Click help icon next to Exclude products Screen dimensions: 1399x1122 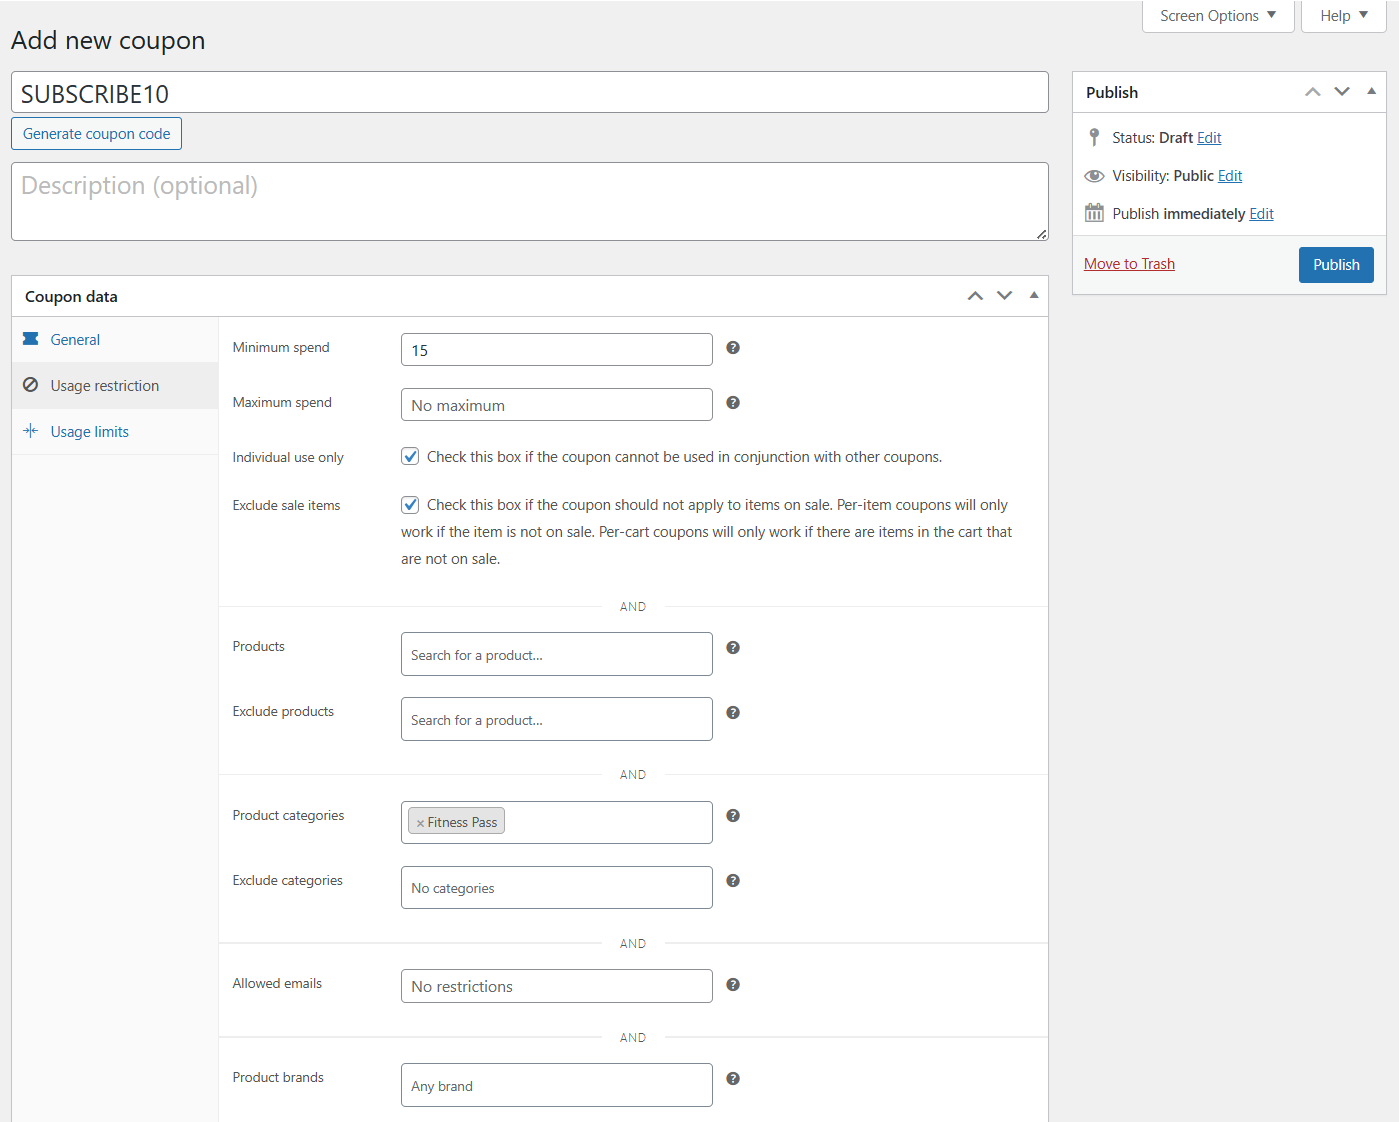coord(733,712)
